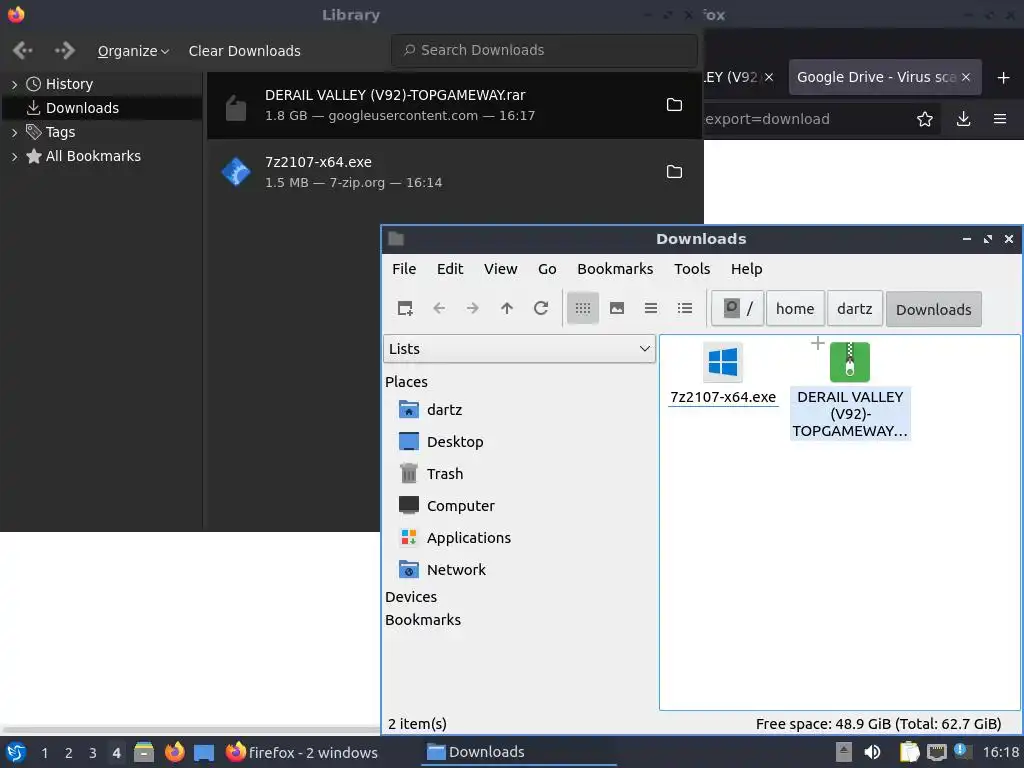
Task: Click the Library back arrow button
Action: (x=23, y=50)
